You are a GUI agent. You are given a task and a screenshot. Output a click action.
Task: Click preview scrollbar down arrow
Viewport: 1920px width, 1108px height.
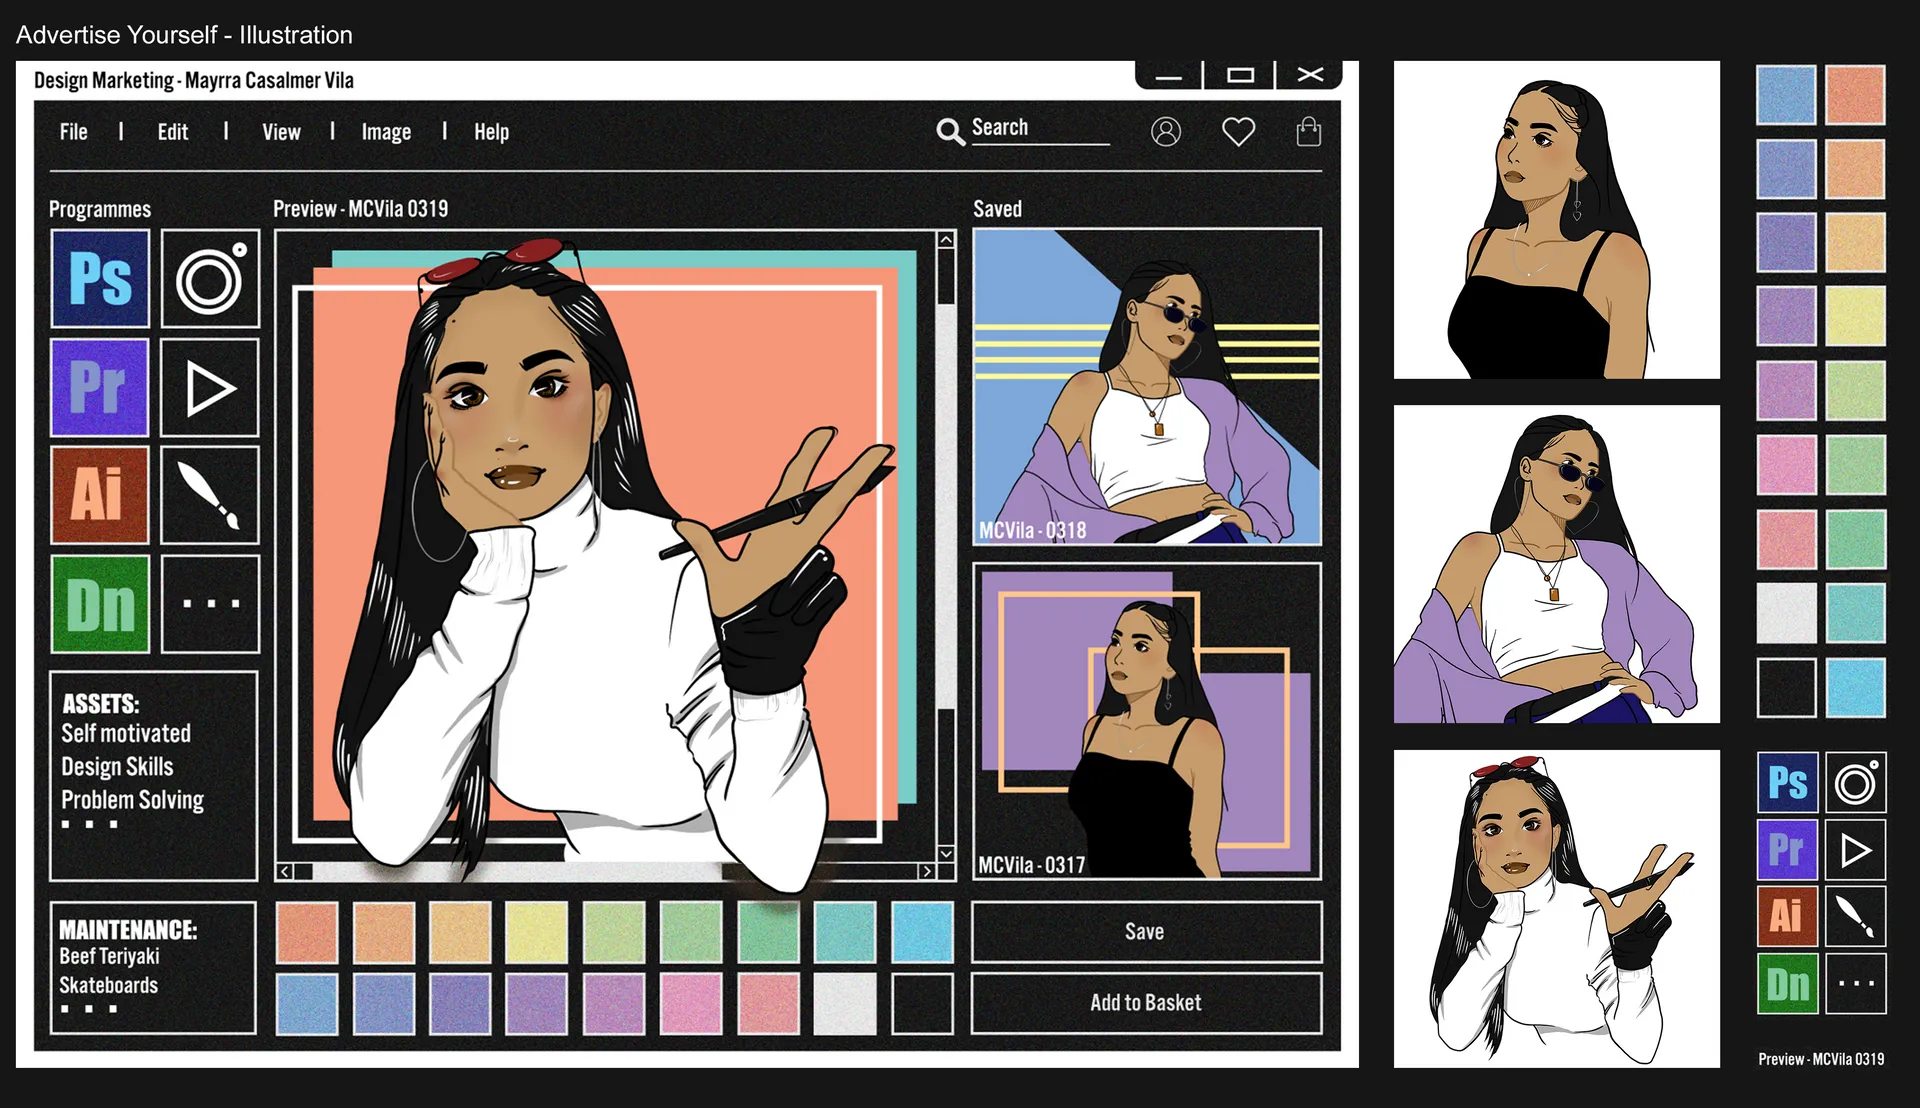(945, 853)
